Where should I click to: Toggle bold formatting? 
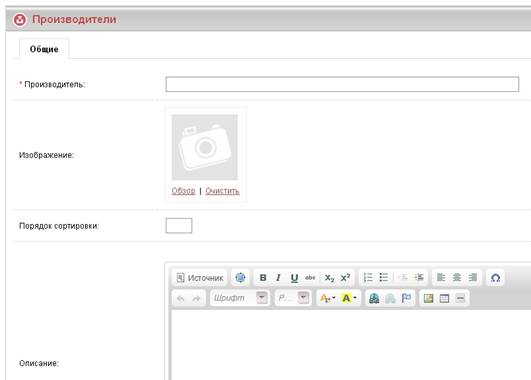263,278
